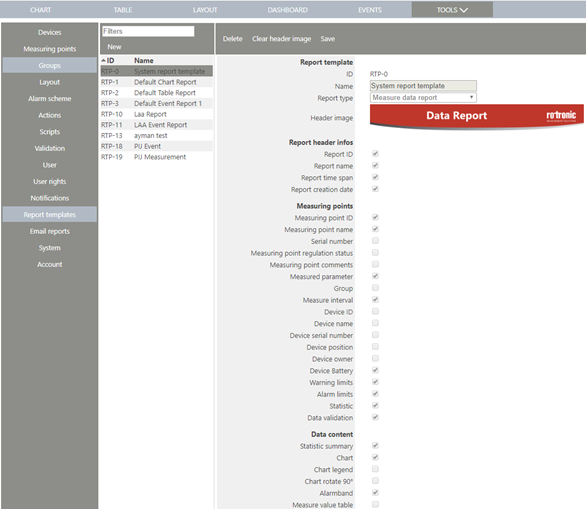Open Actions in the sidebar
The height and width of the screenshot is (509, 586).
(x=49, y=115)
